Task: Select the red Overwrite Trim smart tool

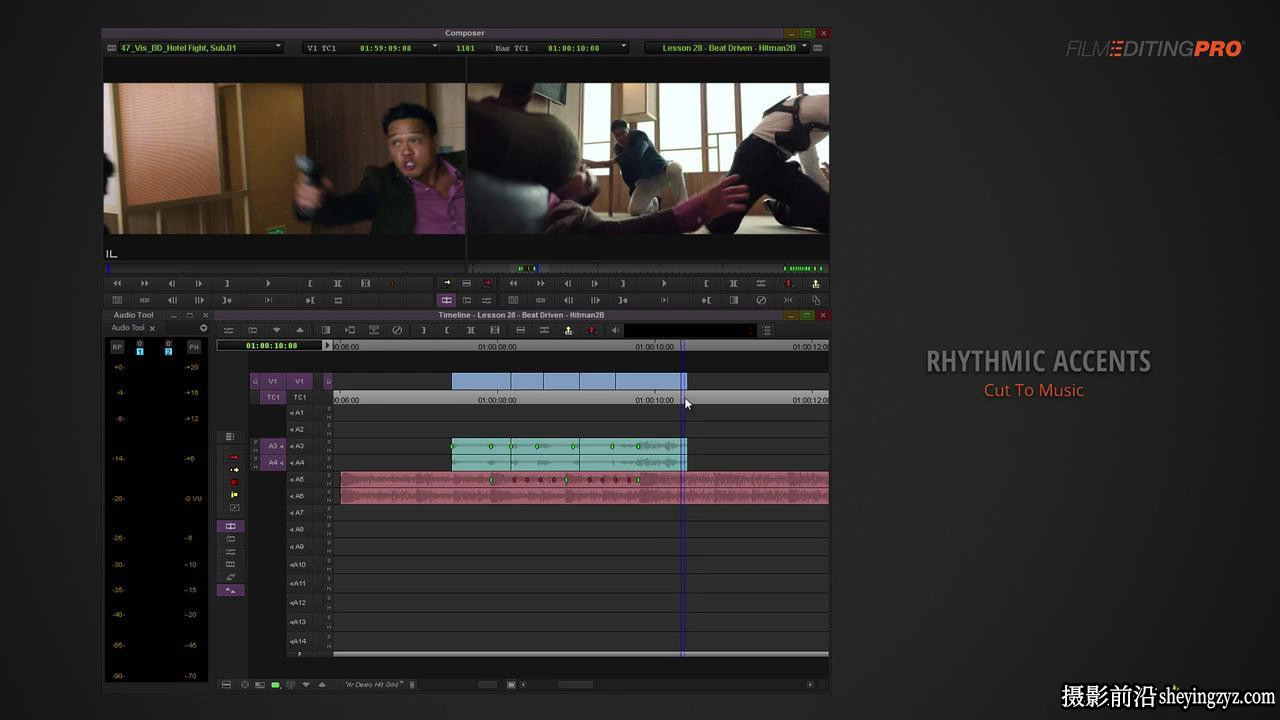Action: [x=234, y=482]
